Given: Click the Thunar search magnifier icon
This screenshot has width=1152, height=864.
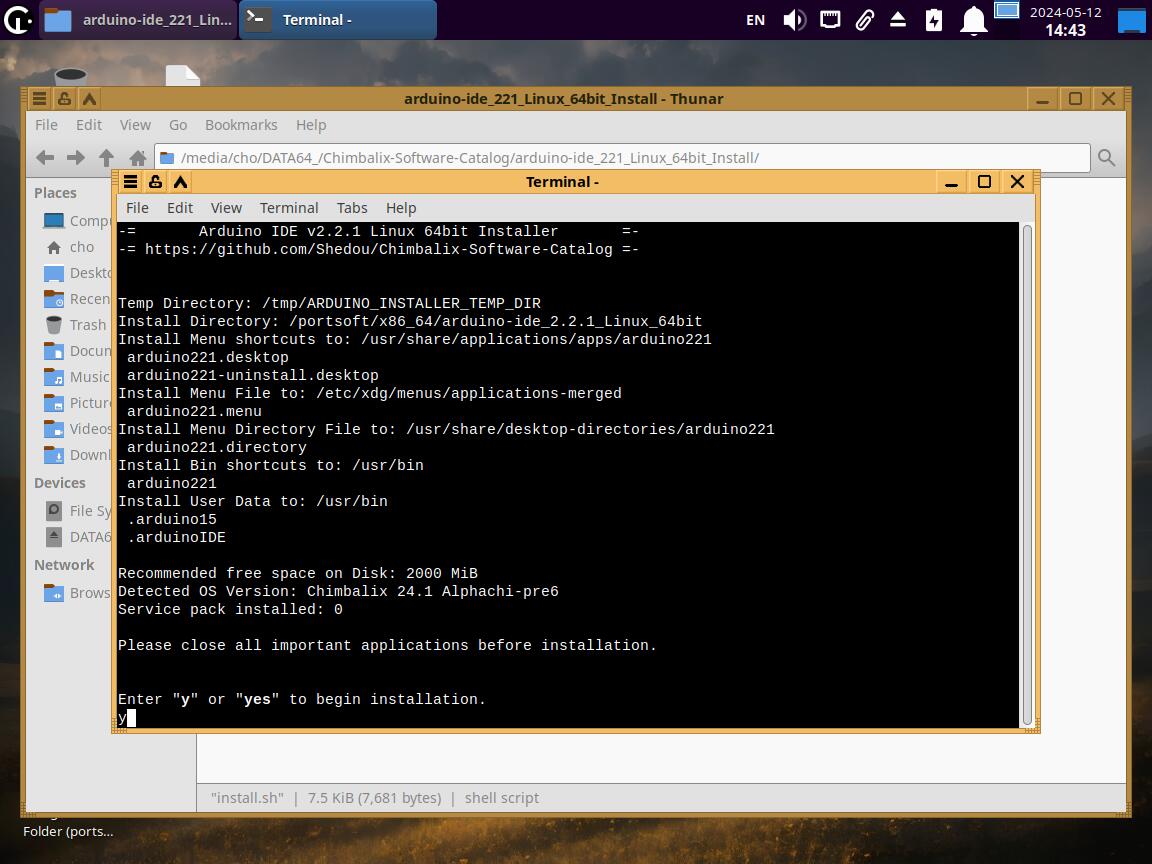Looking at the screenshot, I should coord(1106,157).
